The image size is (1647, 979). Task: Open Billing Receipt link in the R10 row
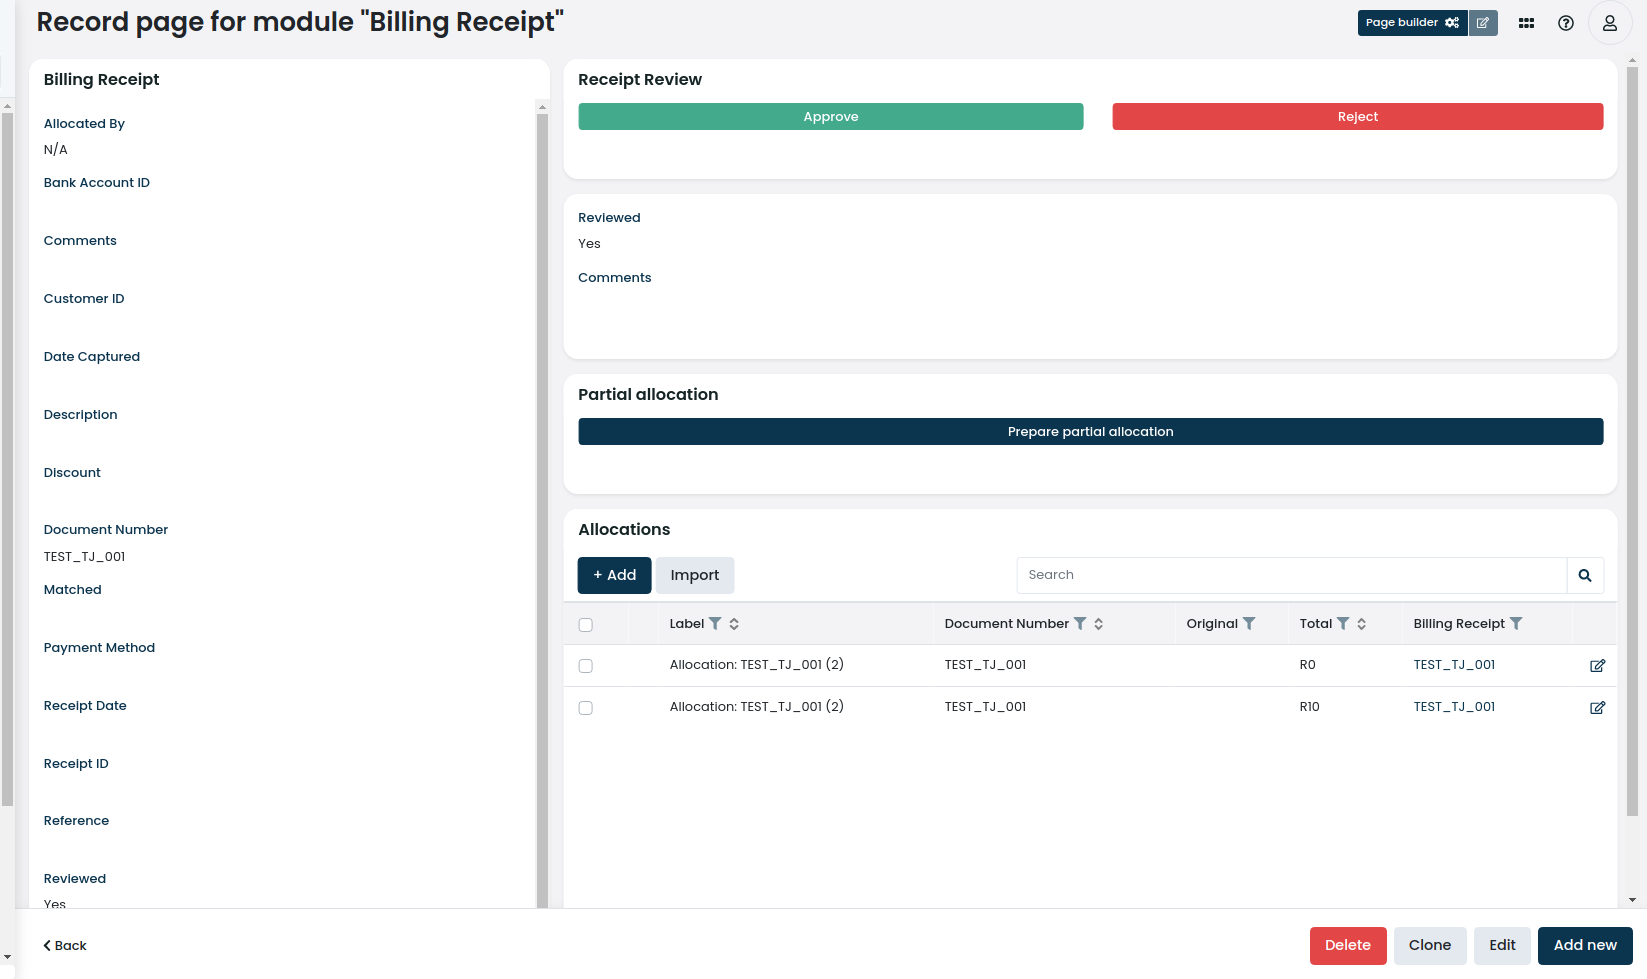click(1454, 707)
